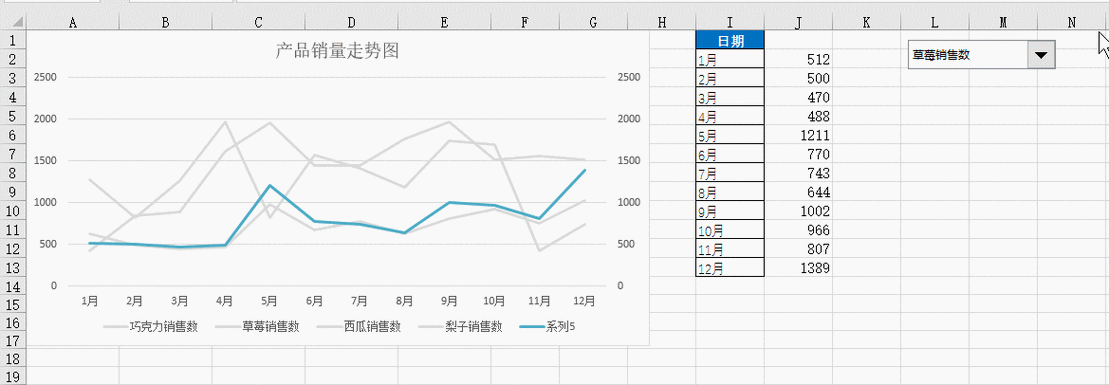Select row 18 header
The width and height of the screenshot is (1109, 385).
(x=13, y=357)
